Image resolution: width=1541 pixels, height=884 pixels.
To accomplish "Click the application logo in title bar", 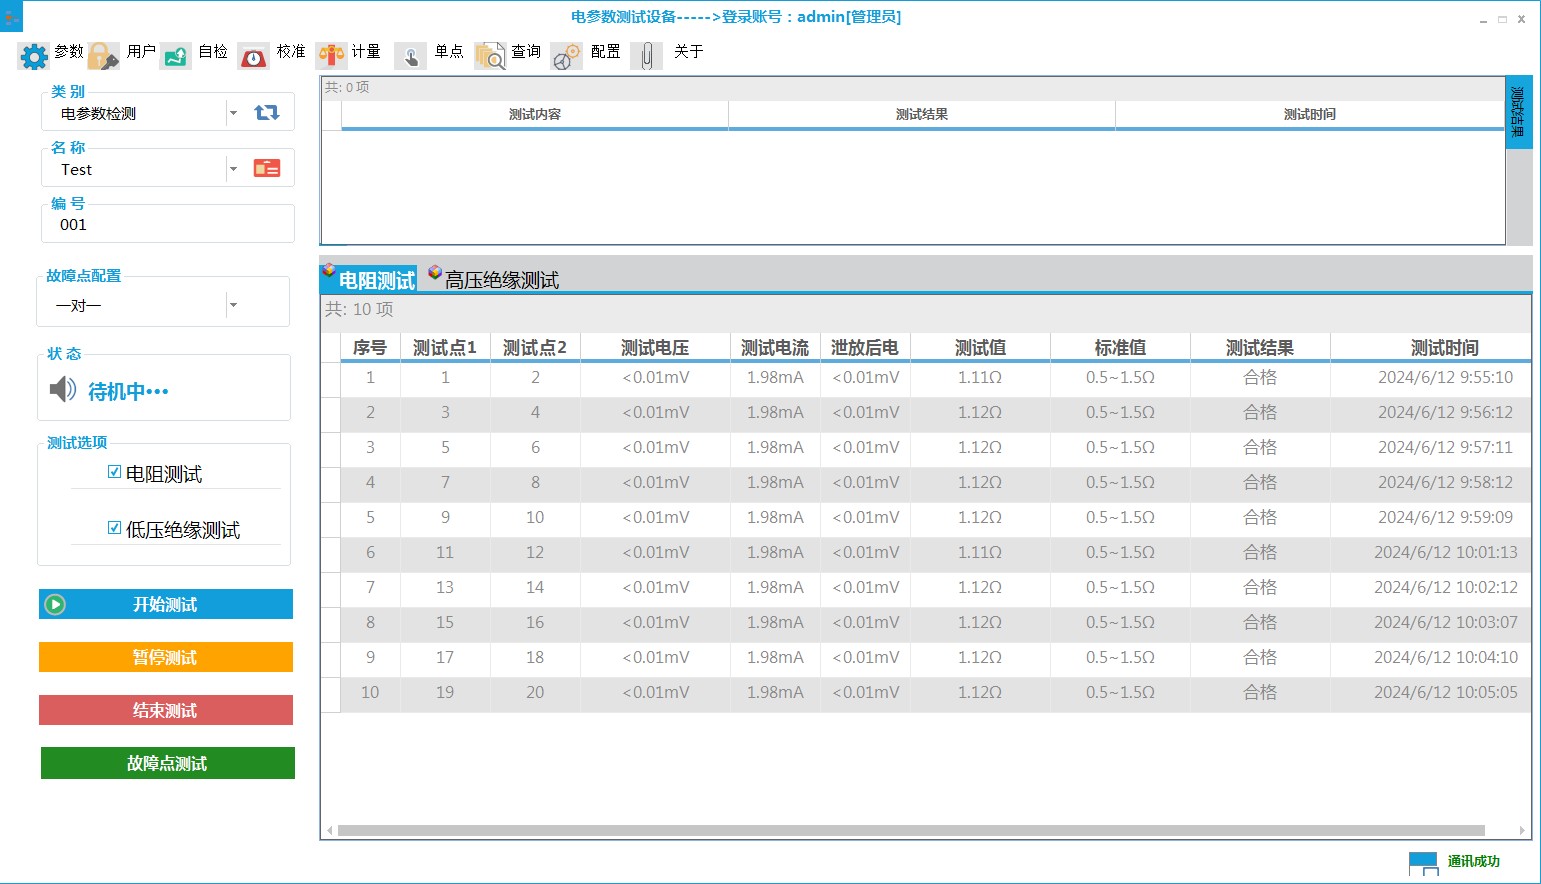I will pyautogui.click(x=12, y=17).
